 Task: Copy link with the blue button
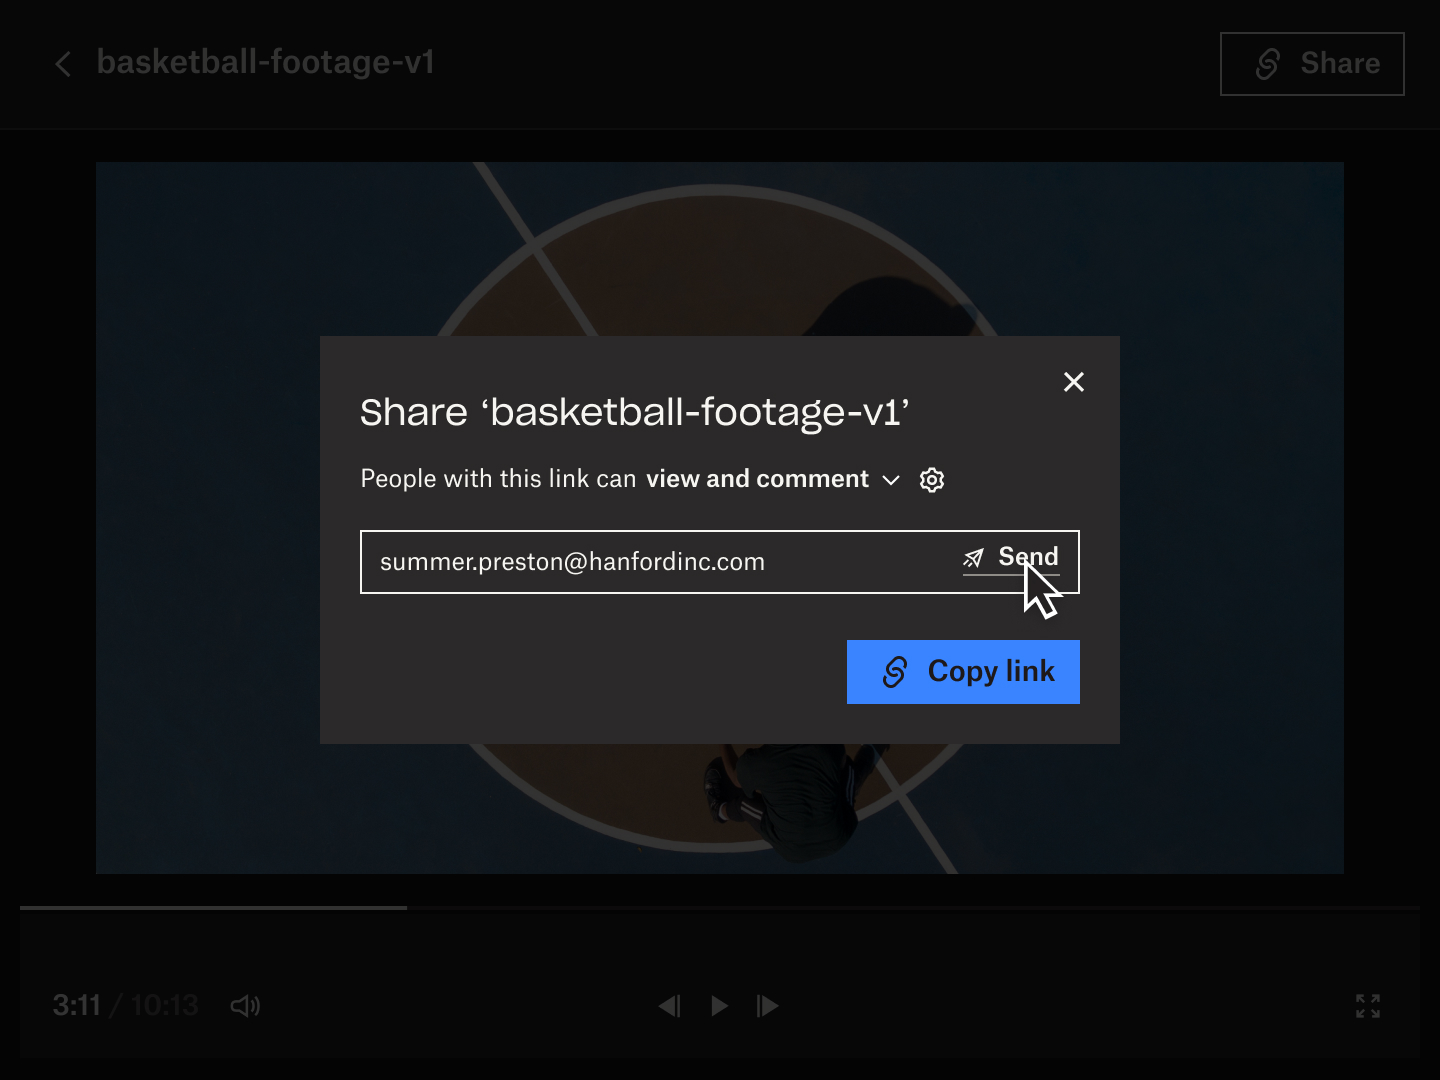point(963,672)
